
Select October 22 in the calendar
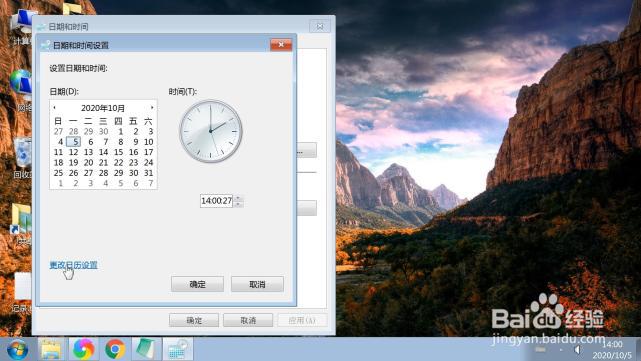(119, 162)
